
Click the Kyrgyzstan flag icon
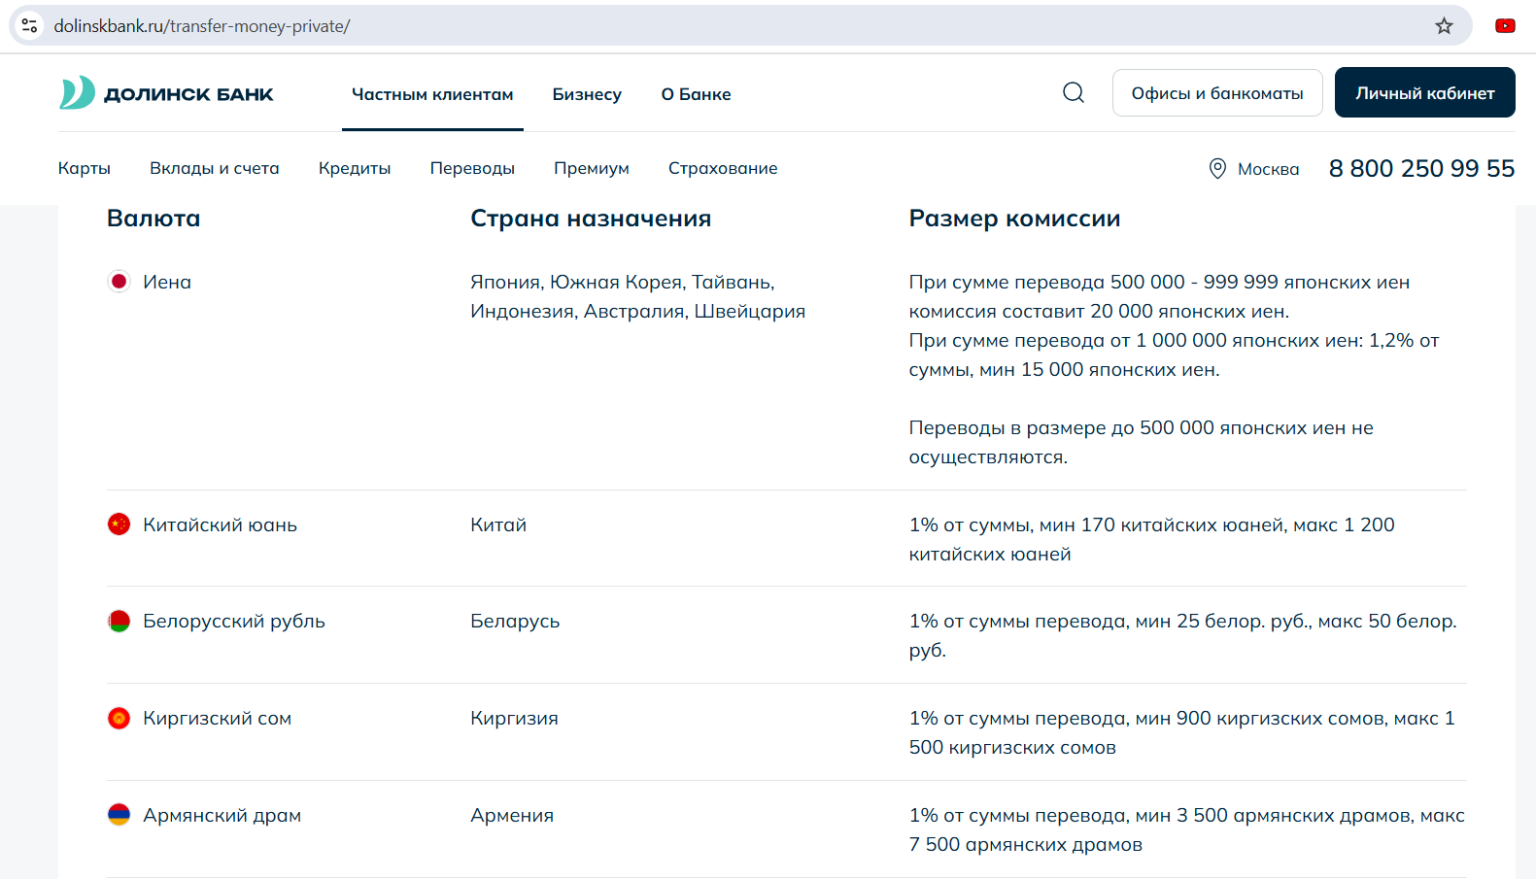[119, 718]
